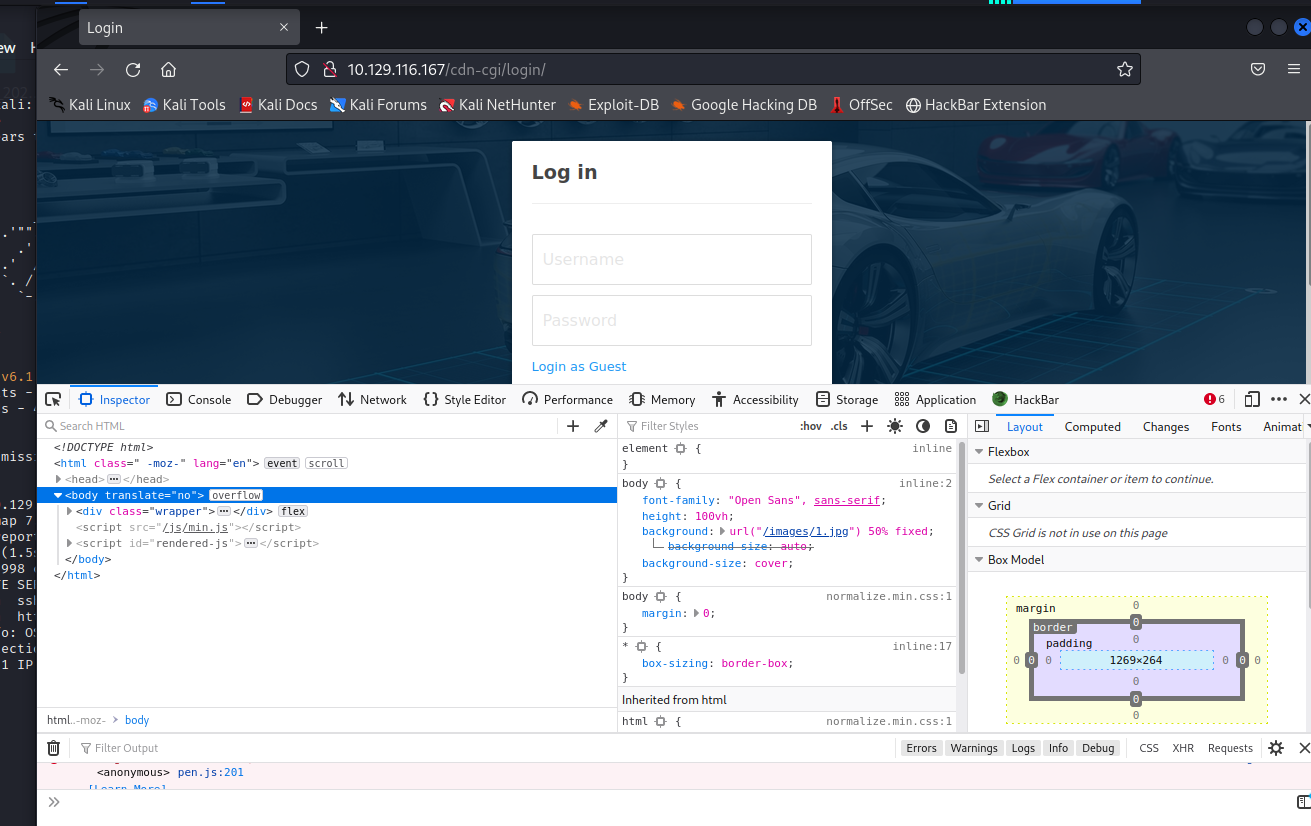Screen dimensions: 1311x826
Task: Click the trash icon to clear console output
Action: (54, 748)
